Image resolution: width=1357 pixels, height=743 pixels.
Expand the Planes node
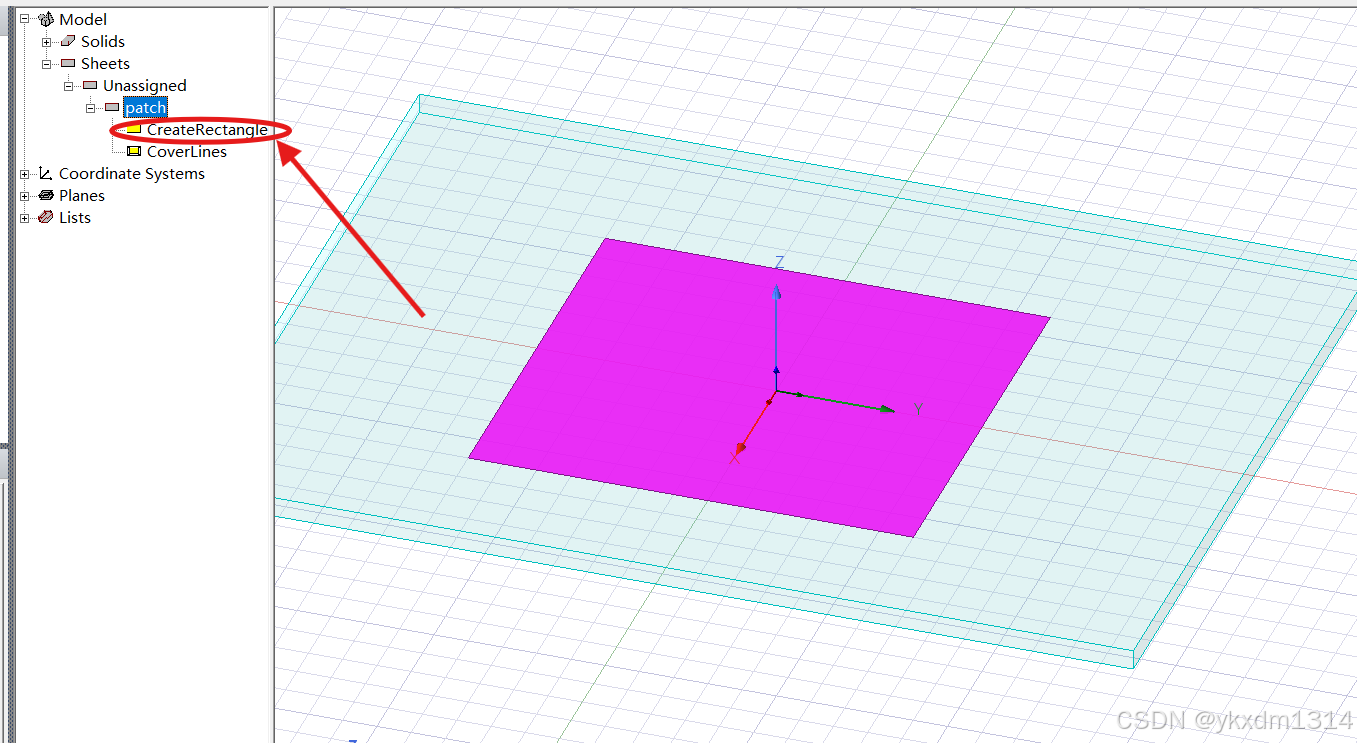coord(24,196)
